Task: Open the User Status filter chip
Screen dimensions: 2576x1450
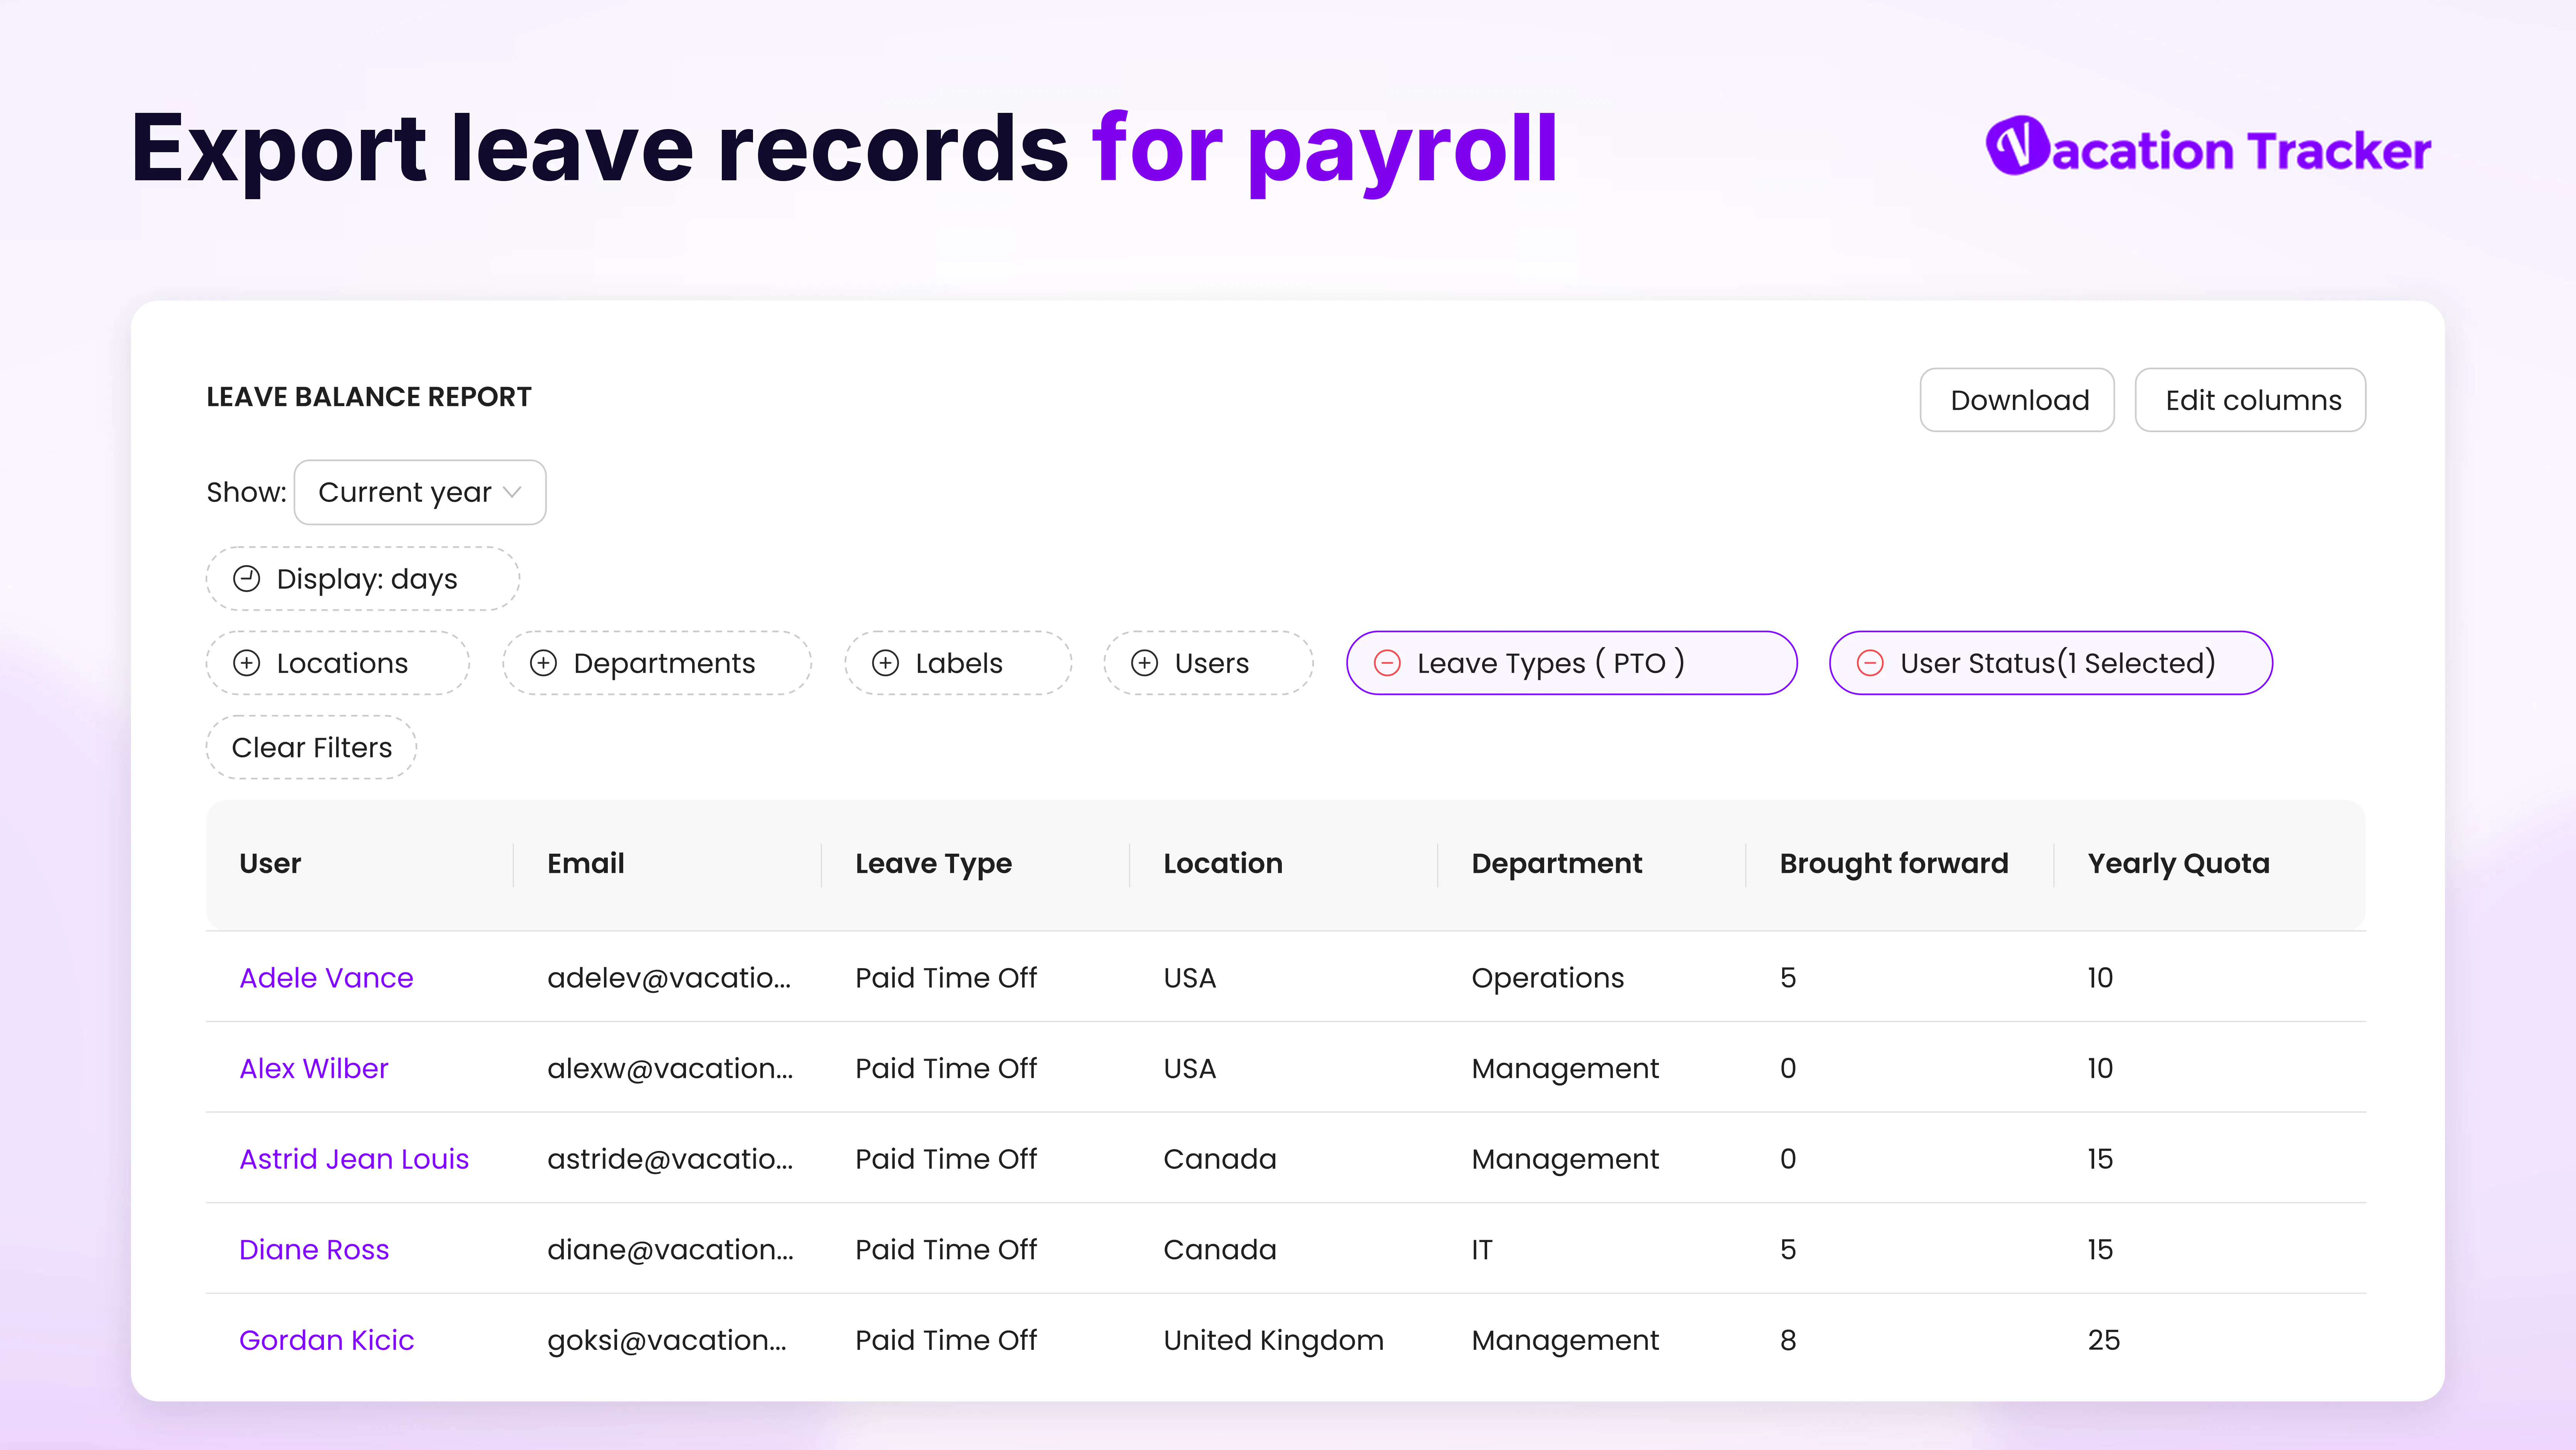Action: 2051,663
